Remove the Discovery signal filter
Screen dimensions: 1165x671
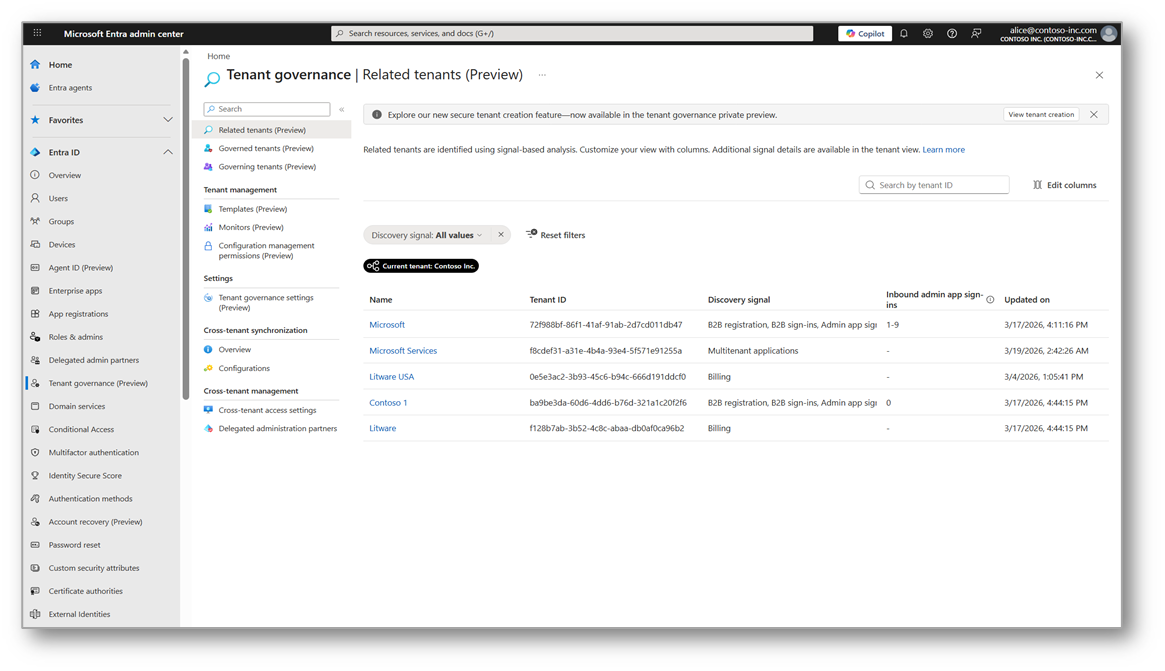[x=501, y=235]
